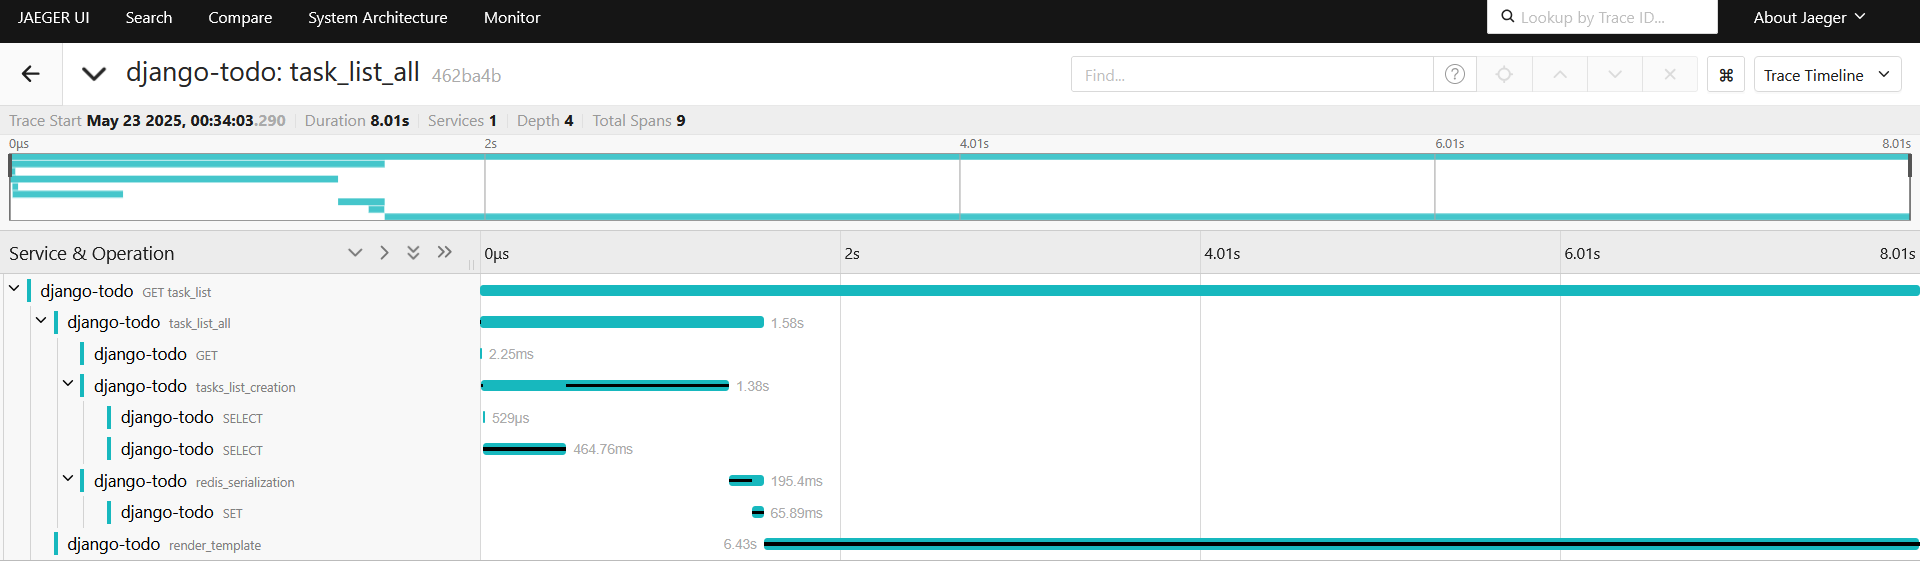Screen dimensions: 1920x565
Task: Open the find help question-mark icon
Action: tap(1455, 74)
